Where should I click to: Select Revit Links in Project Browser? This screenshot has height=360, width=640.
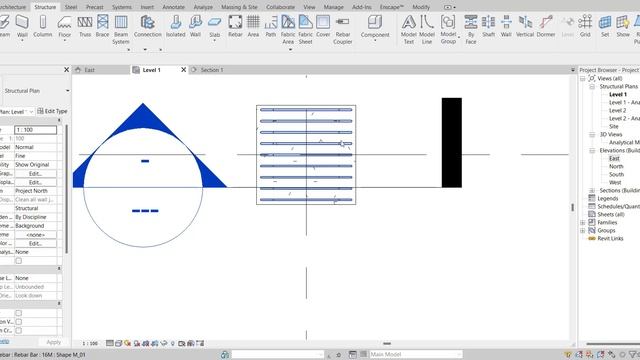610,238
